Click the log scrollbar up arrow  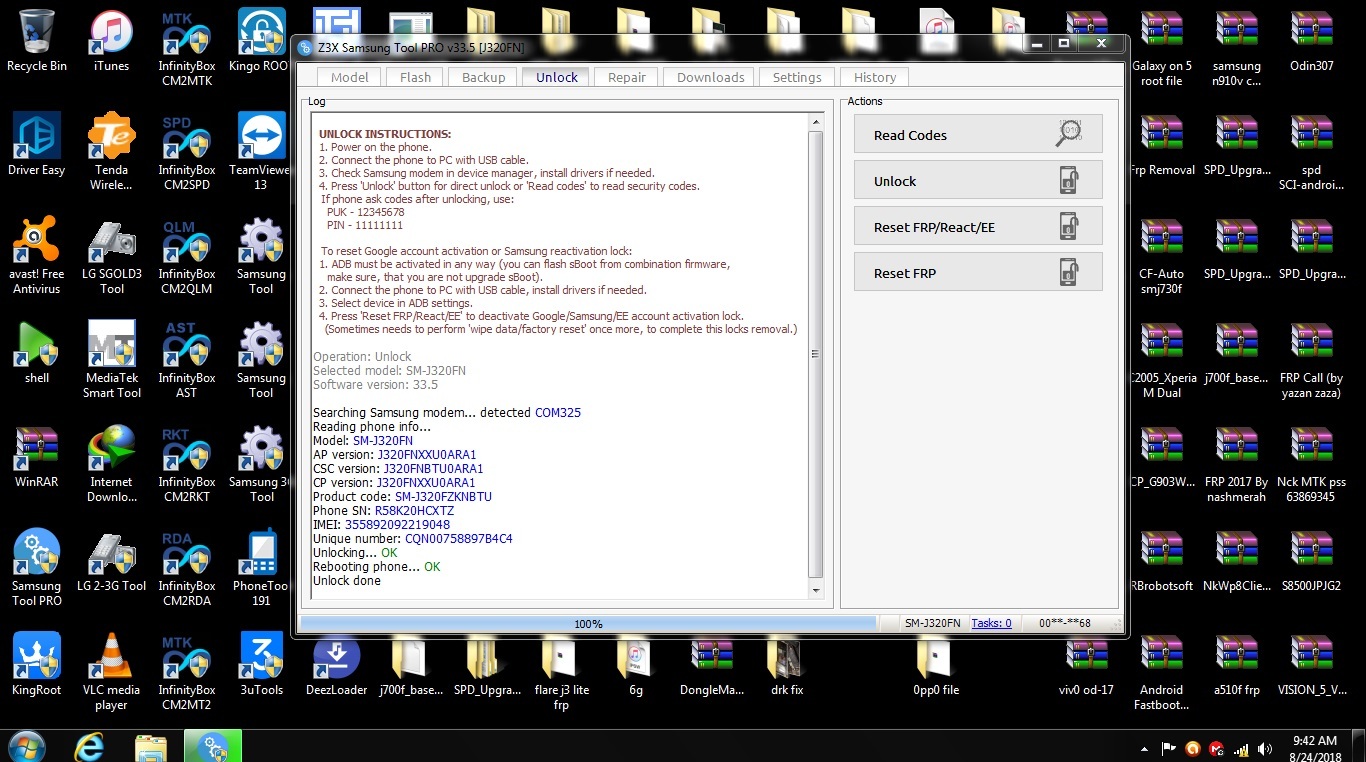click(x=816, y=122)
